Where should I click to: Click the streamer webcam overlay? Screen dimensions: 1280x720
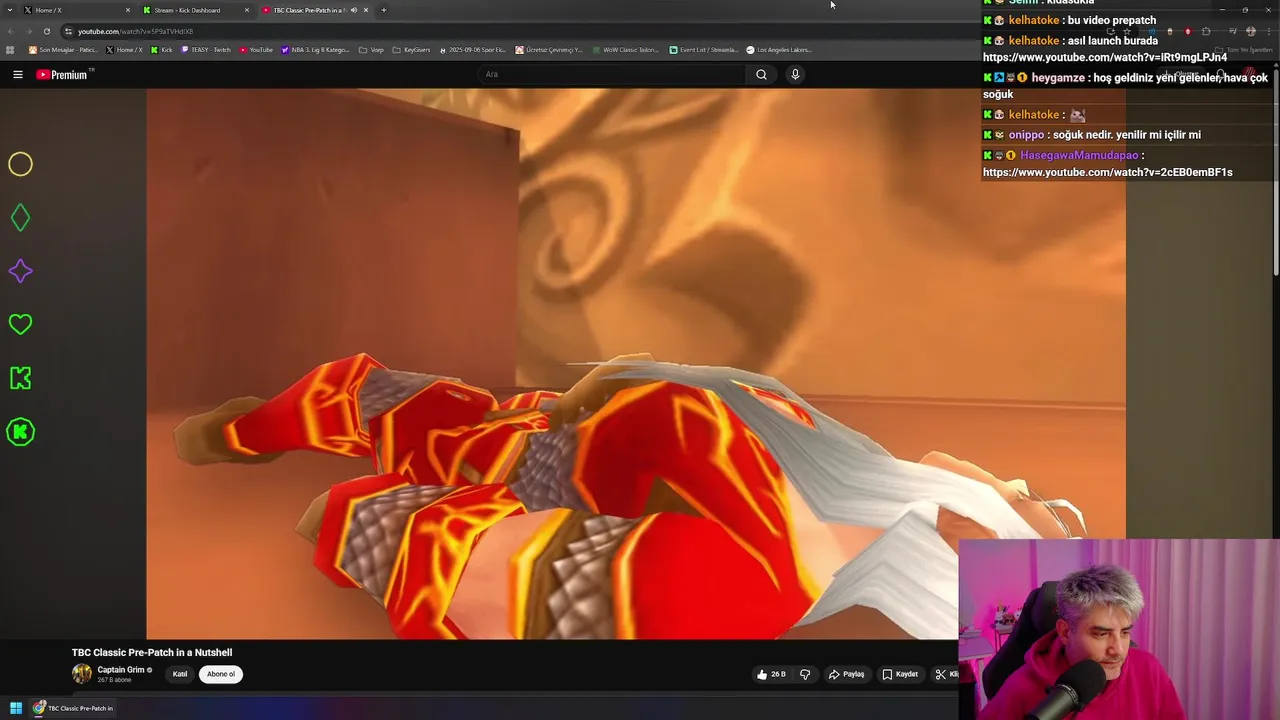[x=1119, y=630]
